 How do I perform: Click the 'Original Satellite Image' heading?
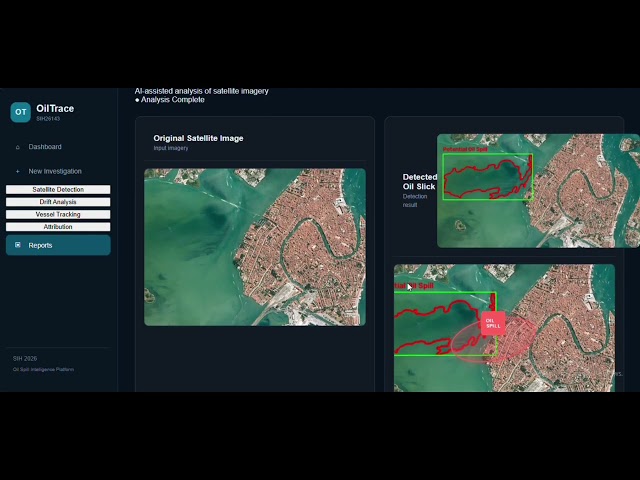(x=198, y=138)
